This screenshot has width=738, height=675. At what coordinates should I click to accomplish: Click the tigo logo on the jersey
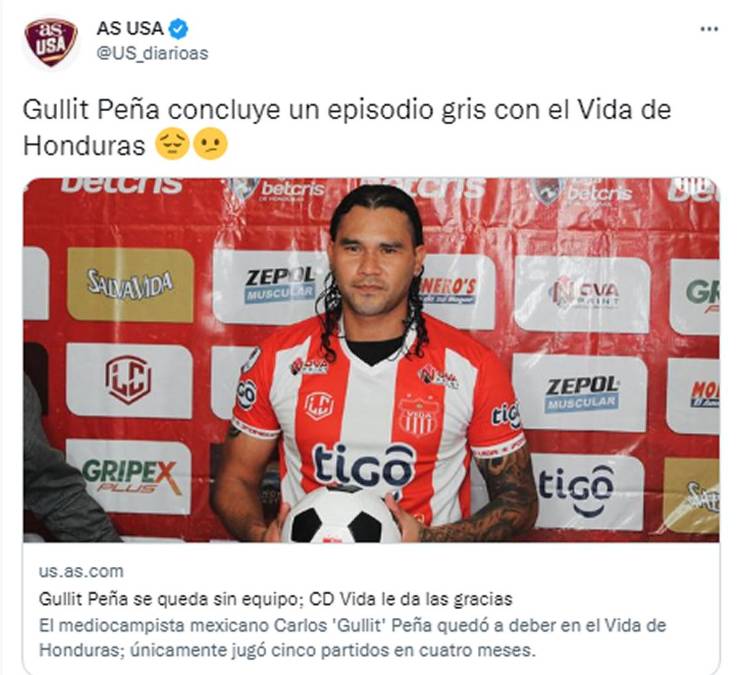(x=364, y=466)
